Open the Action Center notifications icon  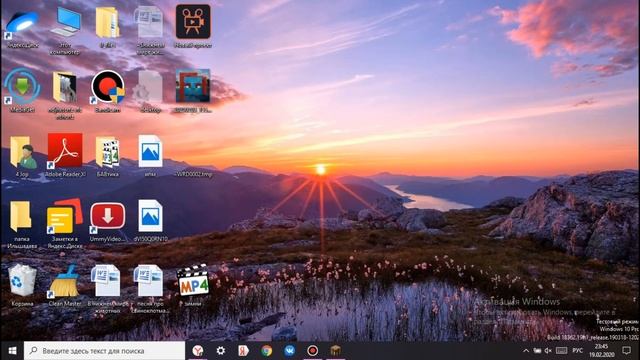tap(627, 351)
